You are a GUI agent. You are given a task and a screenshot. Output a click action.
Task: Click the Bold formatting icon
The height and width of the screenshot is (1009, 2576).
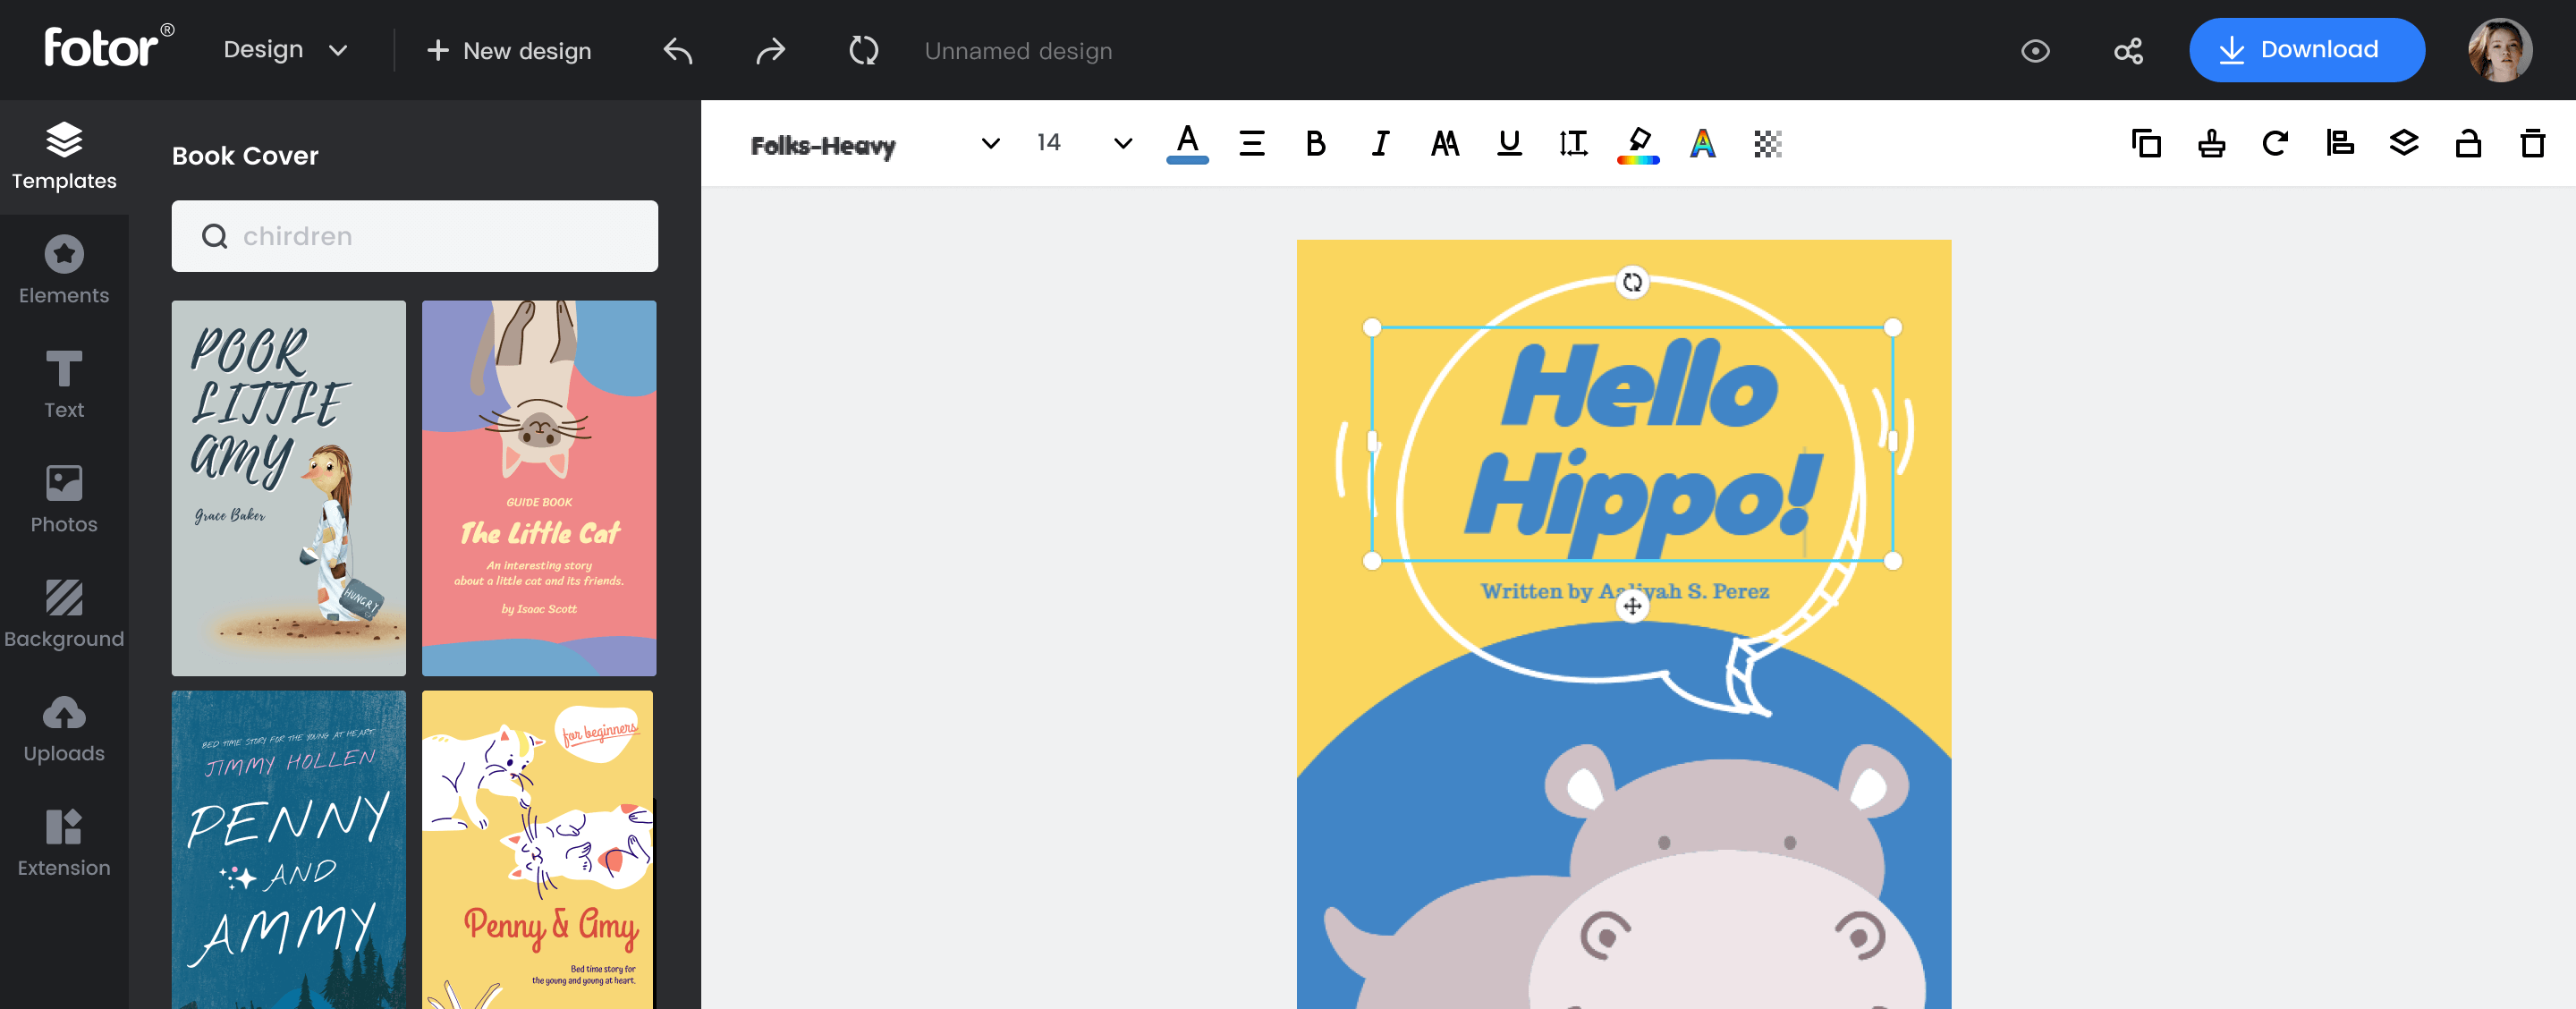pos(1314,143)
